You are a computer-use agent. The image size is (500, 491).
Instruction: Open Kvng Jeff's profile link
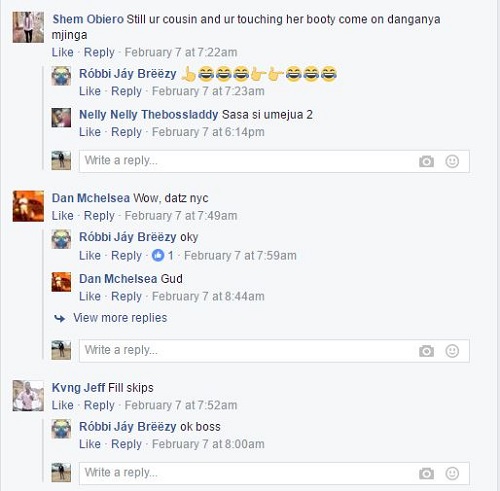coord(78,388)
